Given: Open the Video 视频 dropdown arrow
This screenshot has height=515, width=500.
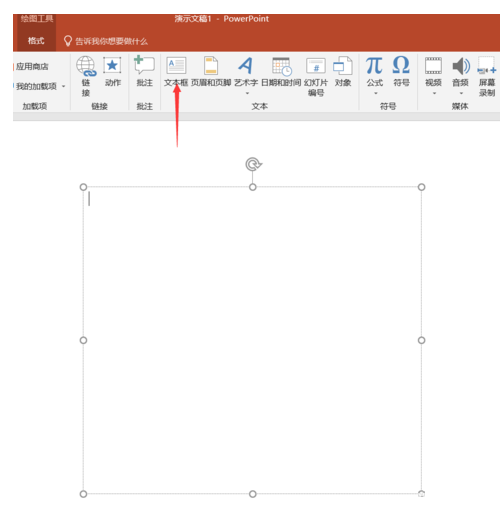Looking at the screenshot, I should coord(434,93).
